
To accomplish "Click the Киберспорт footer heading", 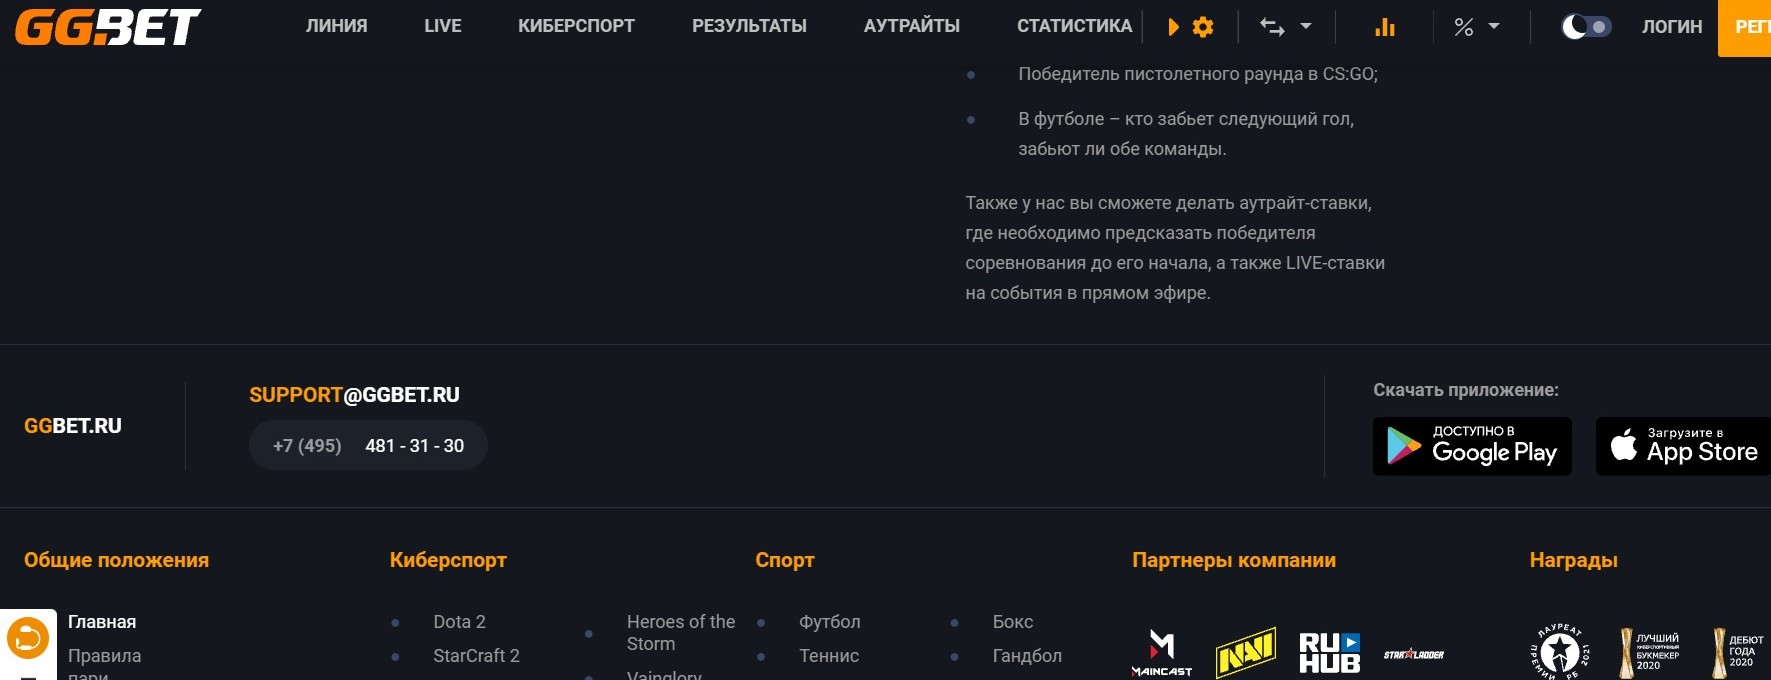I will [448, 560].
